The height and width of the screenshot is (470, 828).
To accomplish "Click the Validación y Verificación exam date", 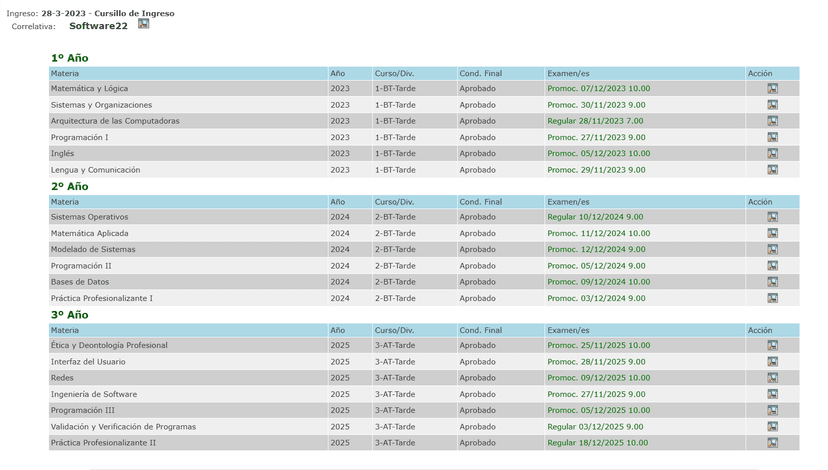I will coord(595,427).
